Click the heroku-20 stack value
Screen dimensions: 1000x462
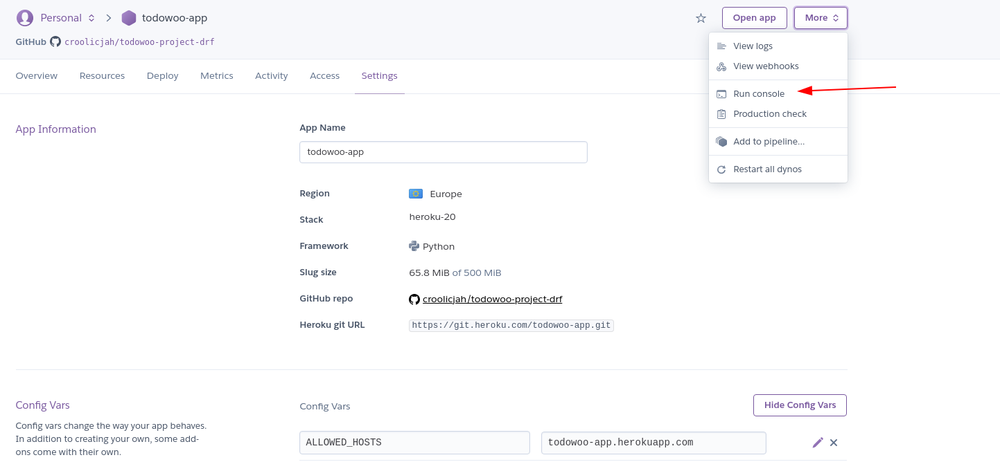432,217
